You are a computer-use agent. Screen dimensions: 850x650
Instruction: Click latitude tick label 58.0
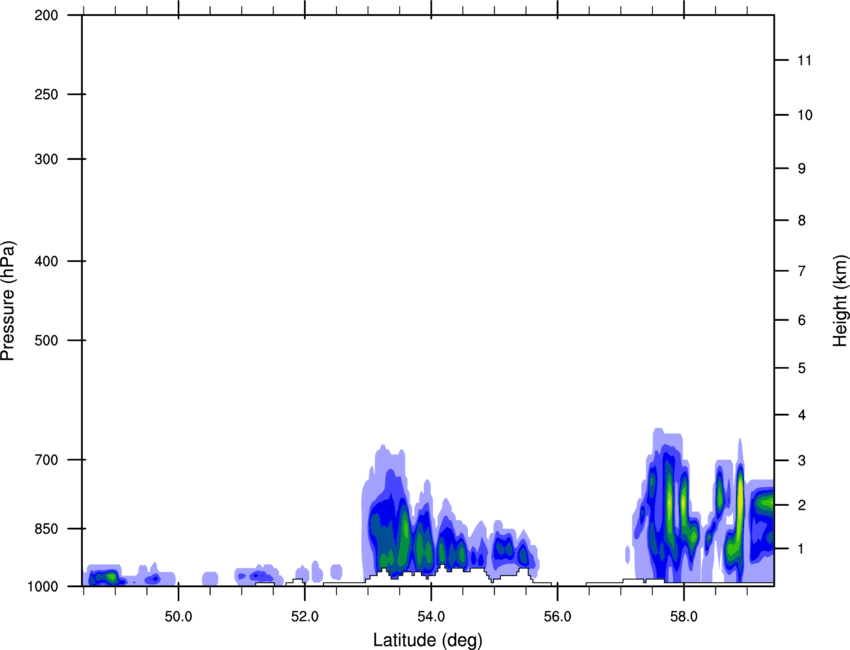click(x=684, y=617)
